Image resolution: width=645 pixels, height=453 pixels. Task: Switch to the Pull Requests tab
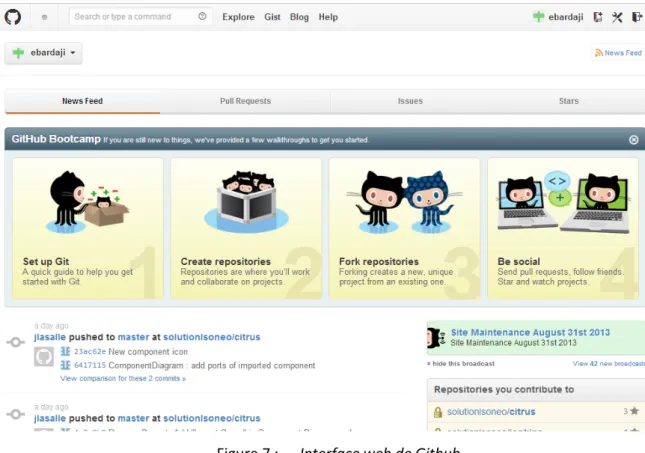245,101
